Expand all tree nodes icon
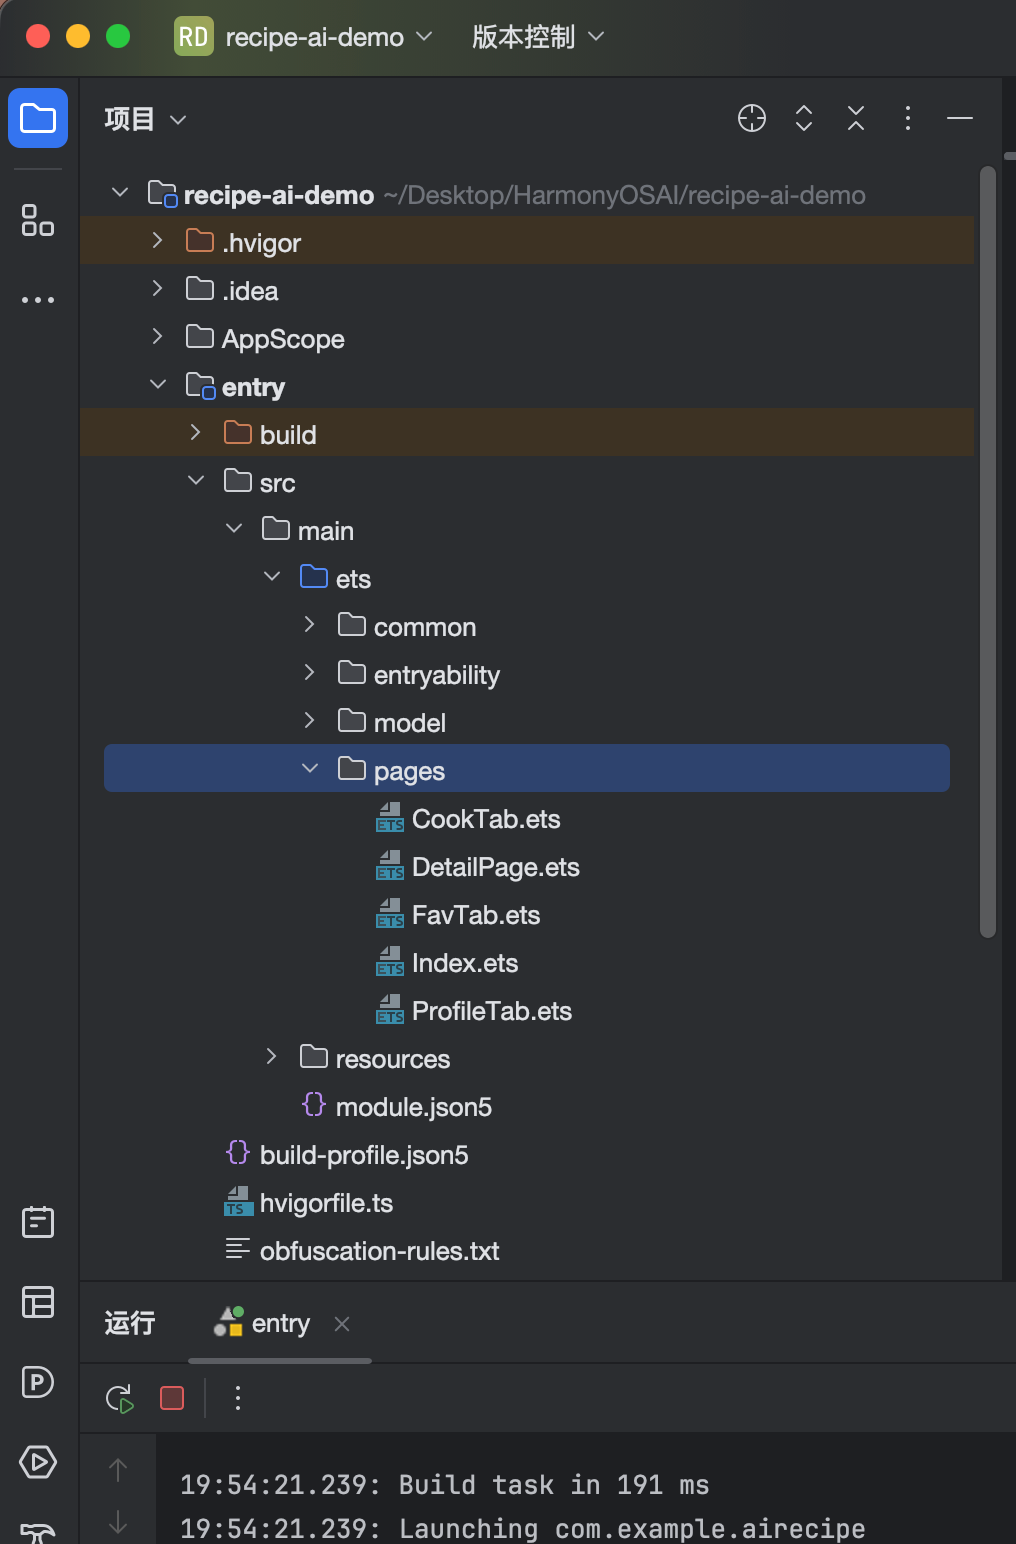 804,118
